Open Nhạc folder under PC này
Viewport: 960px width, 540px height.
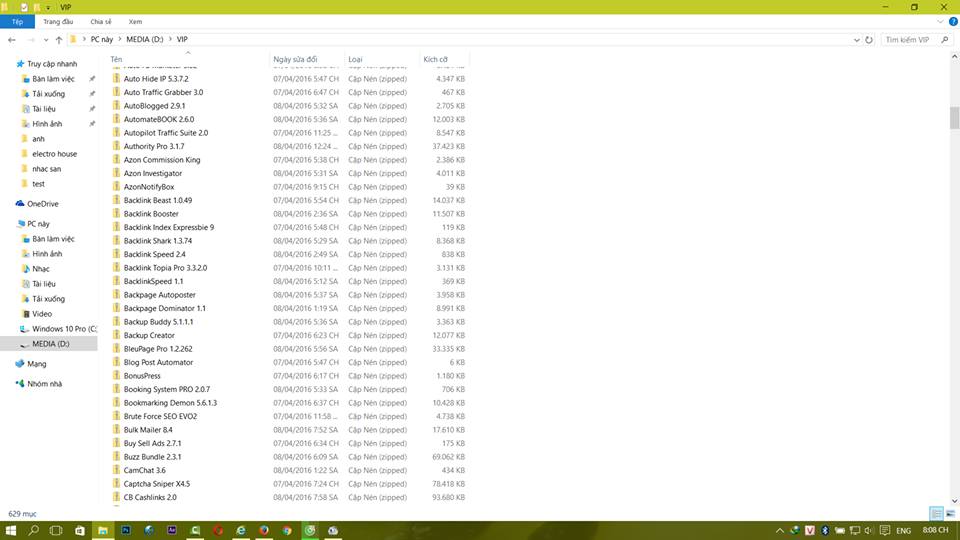point(40,269)
